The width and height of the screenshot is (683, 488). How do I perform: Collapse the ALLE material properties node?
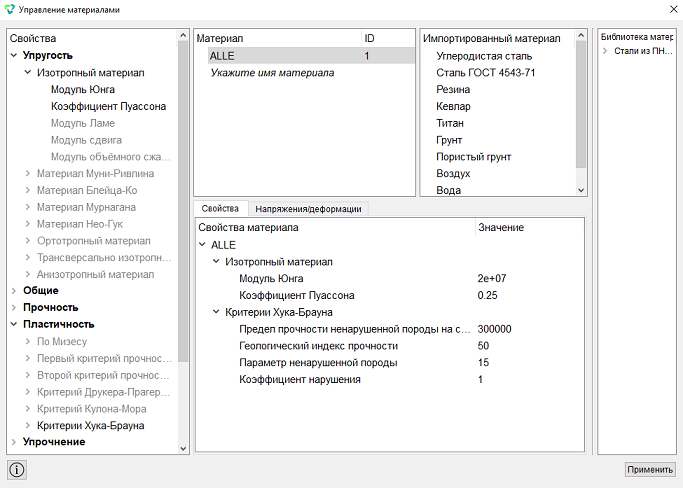[x=202, y=245]
